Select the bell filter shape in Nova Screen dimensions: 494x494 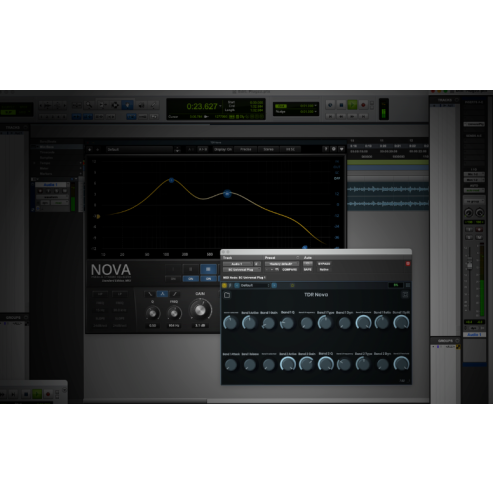(x=162, y=294)
